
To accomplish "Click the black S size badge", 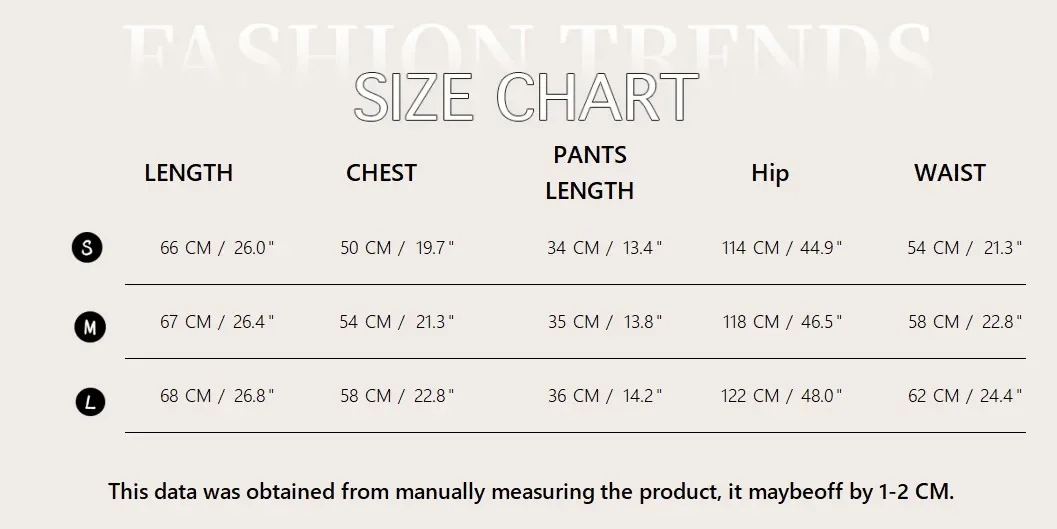I will point(88,247).
